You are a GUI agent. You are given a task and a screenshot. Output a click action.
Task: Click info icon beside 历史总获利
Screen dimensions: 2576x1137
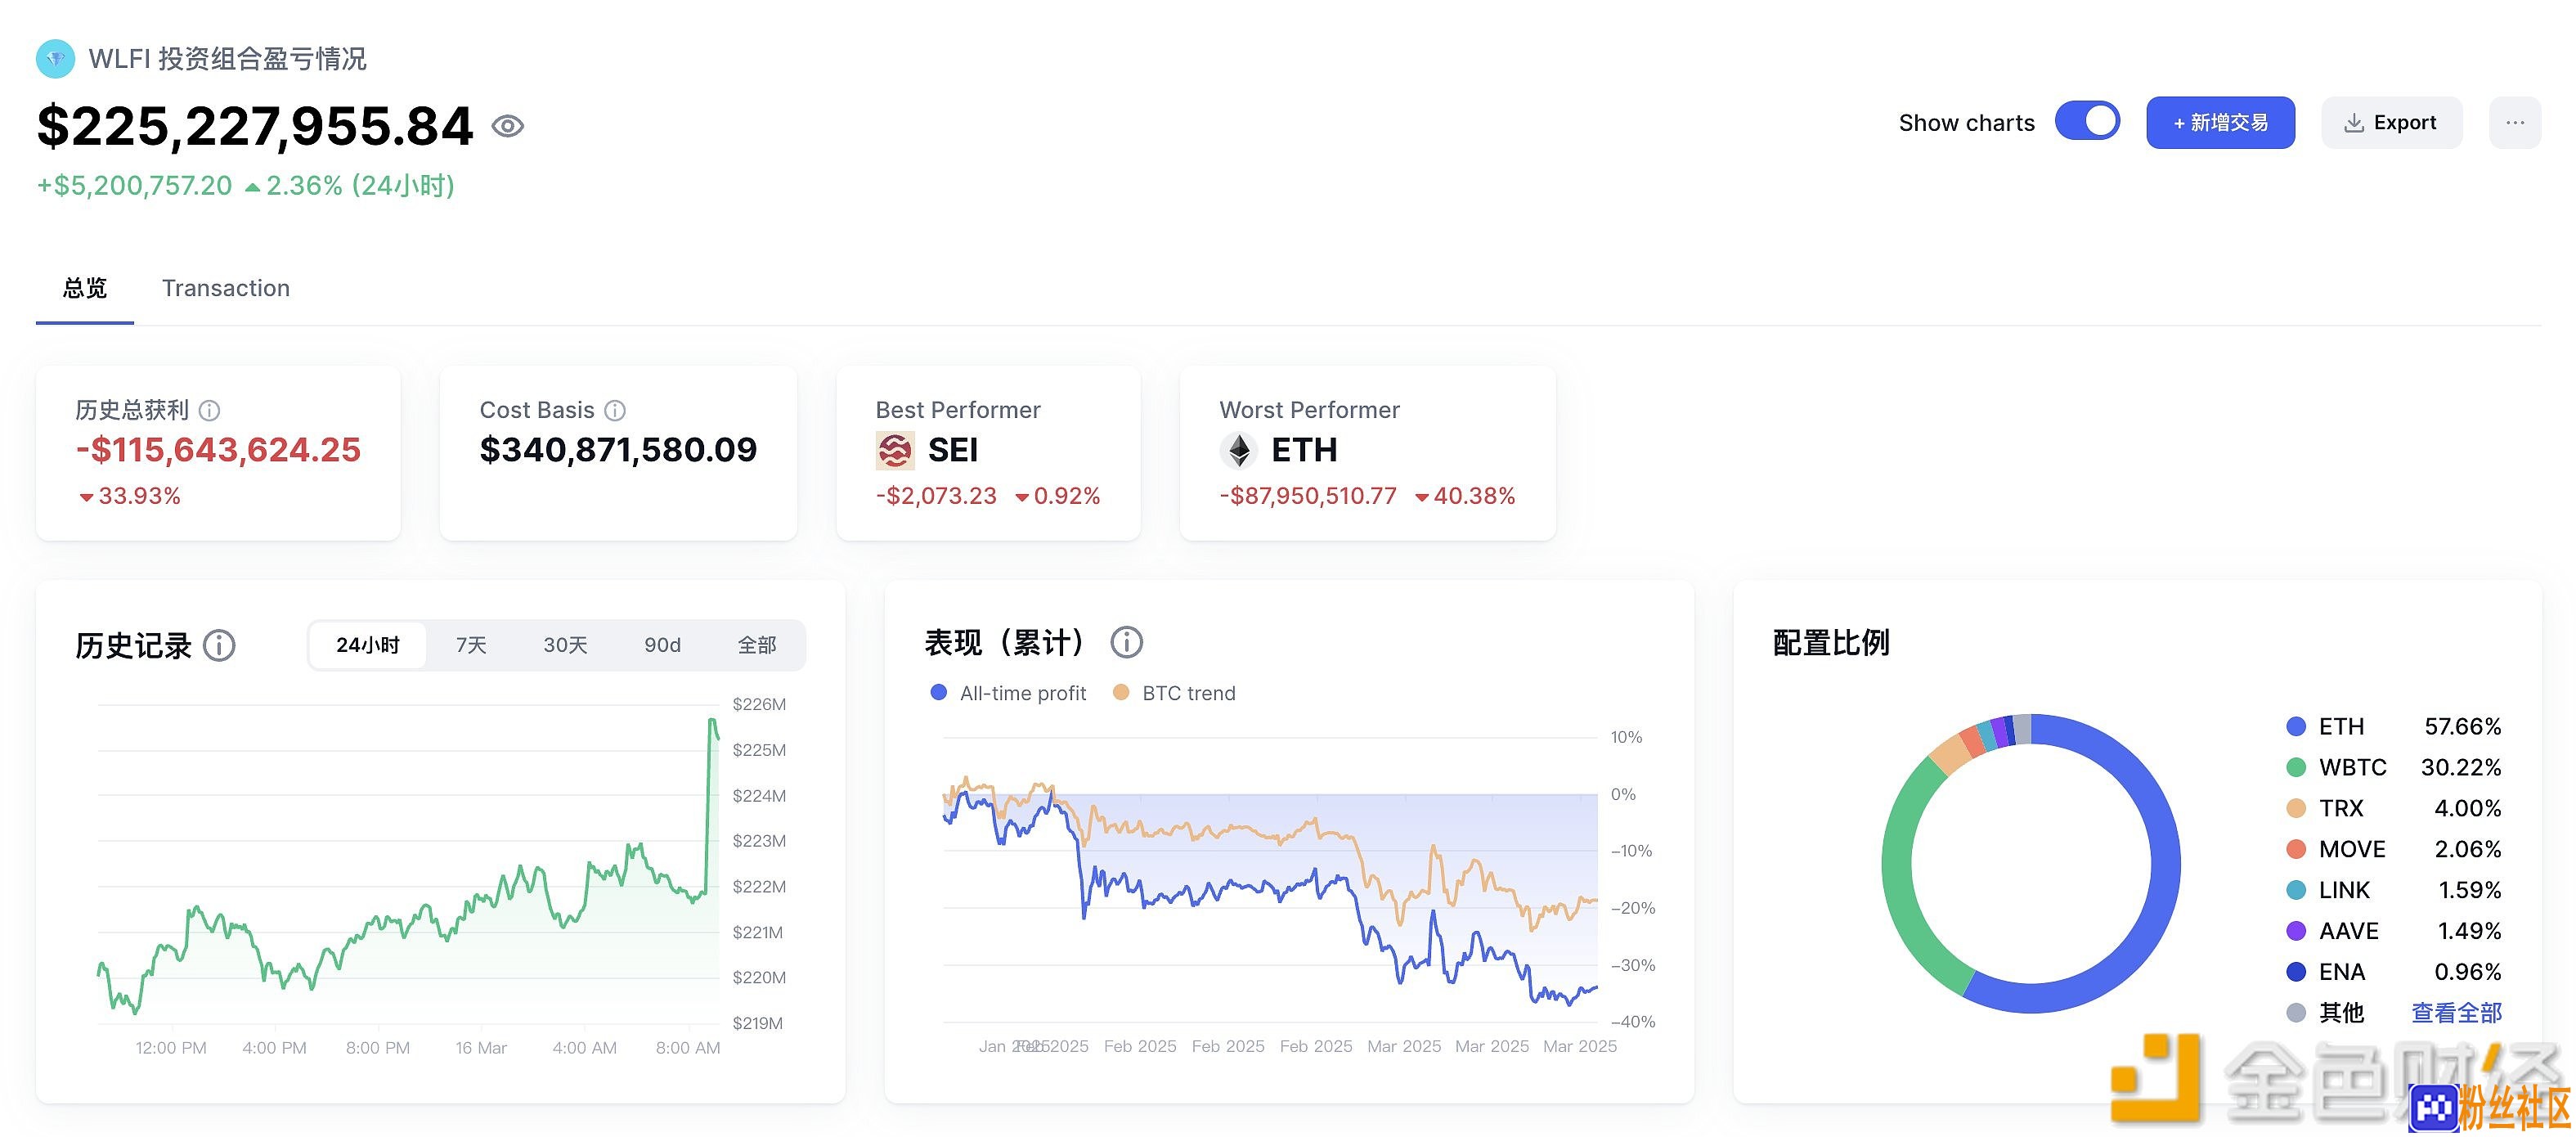[x=209, y=411]
